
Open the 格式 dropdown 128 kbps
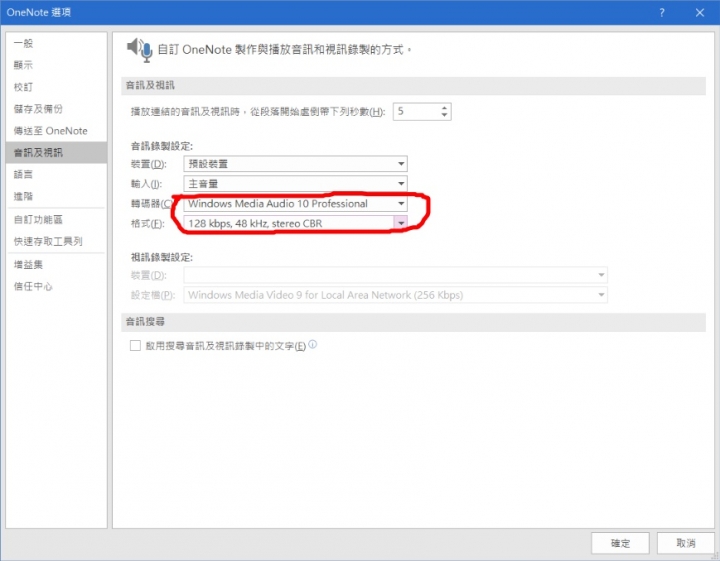point(295,224)
